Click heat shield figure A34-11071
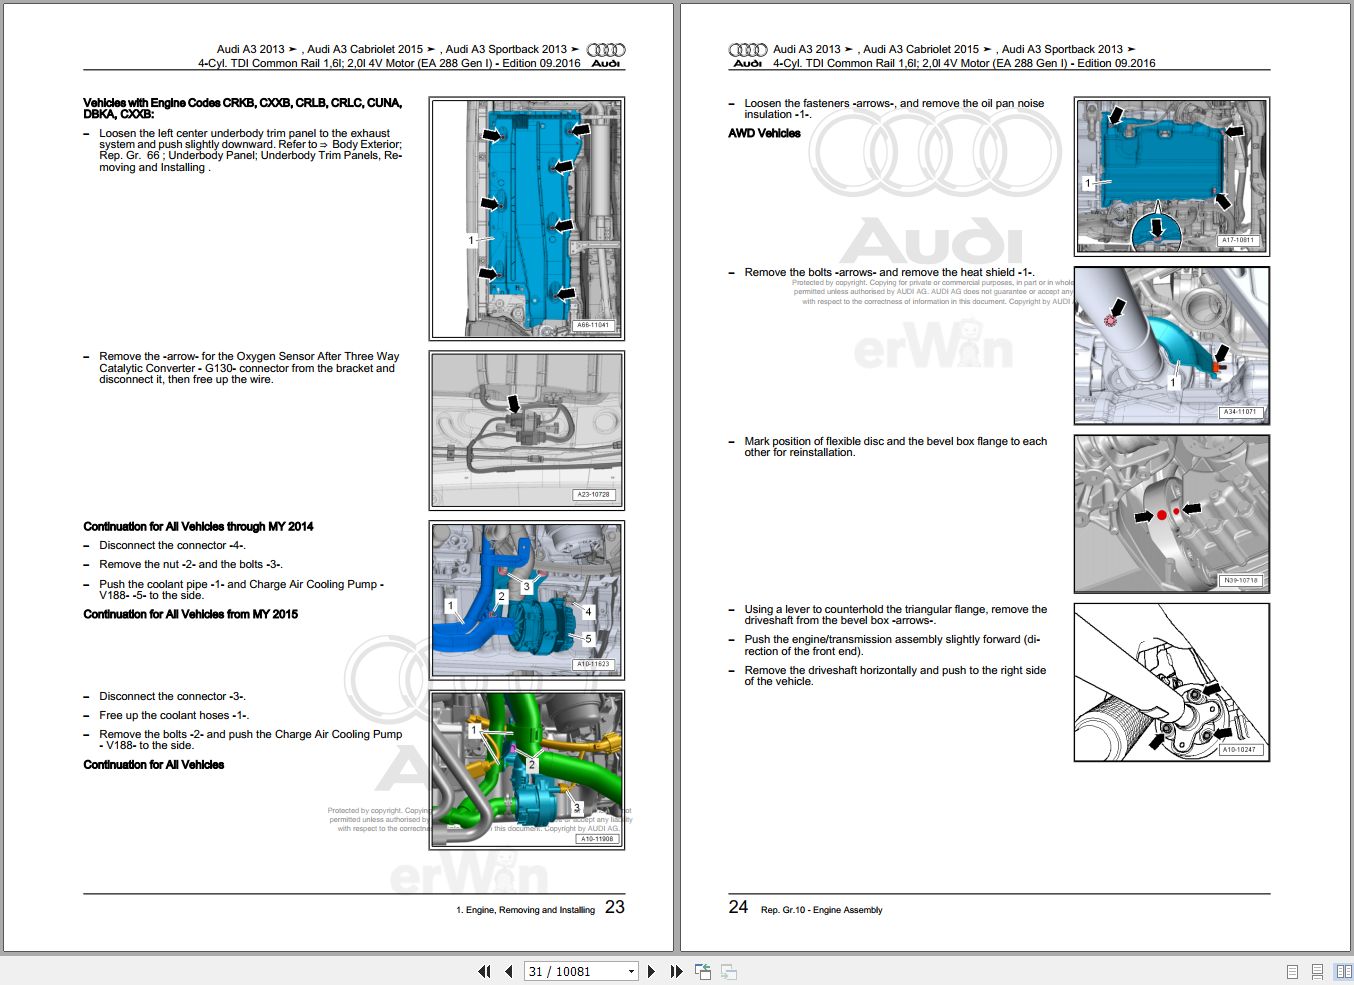The height and width of the screenshot is (985, 1354). tap(1172, 345)
